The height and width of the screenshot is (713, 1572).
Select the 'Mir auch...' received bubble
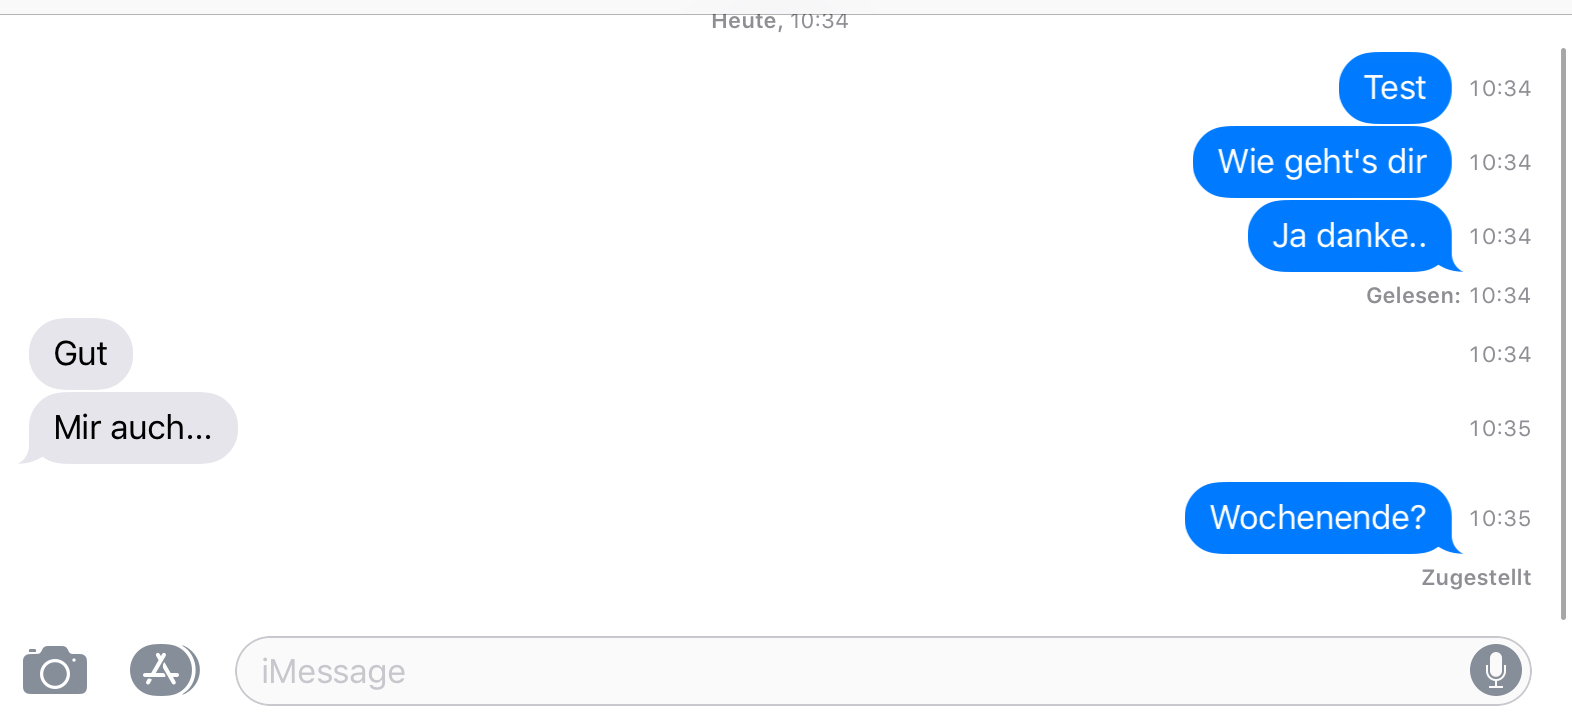click(x=131, y=428)
